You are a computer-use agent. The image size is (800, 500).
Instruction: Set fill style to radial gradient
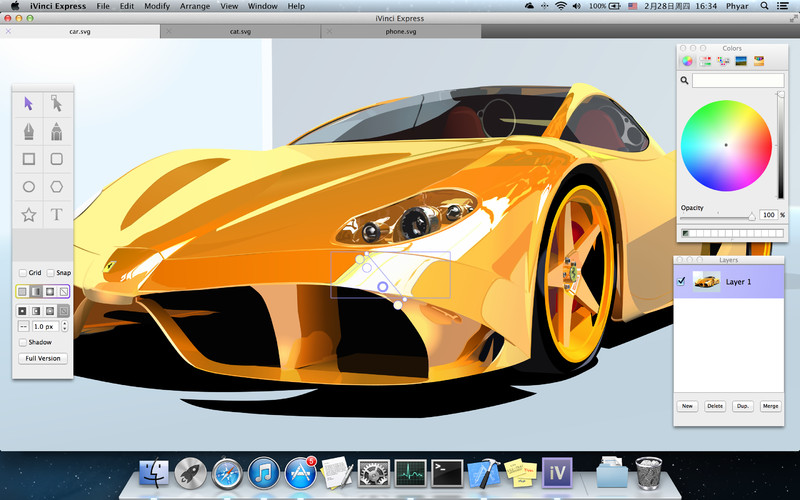49,292
